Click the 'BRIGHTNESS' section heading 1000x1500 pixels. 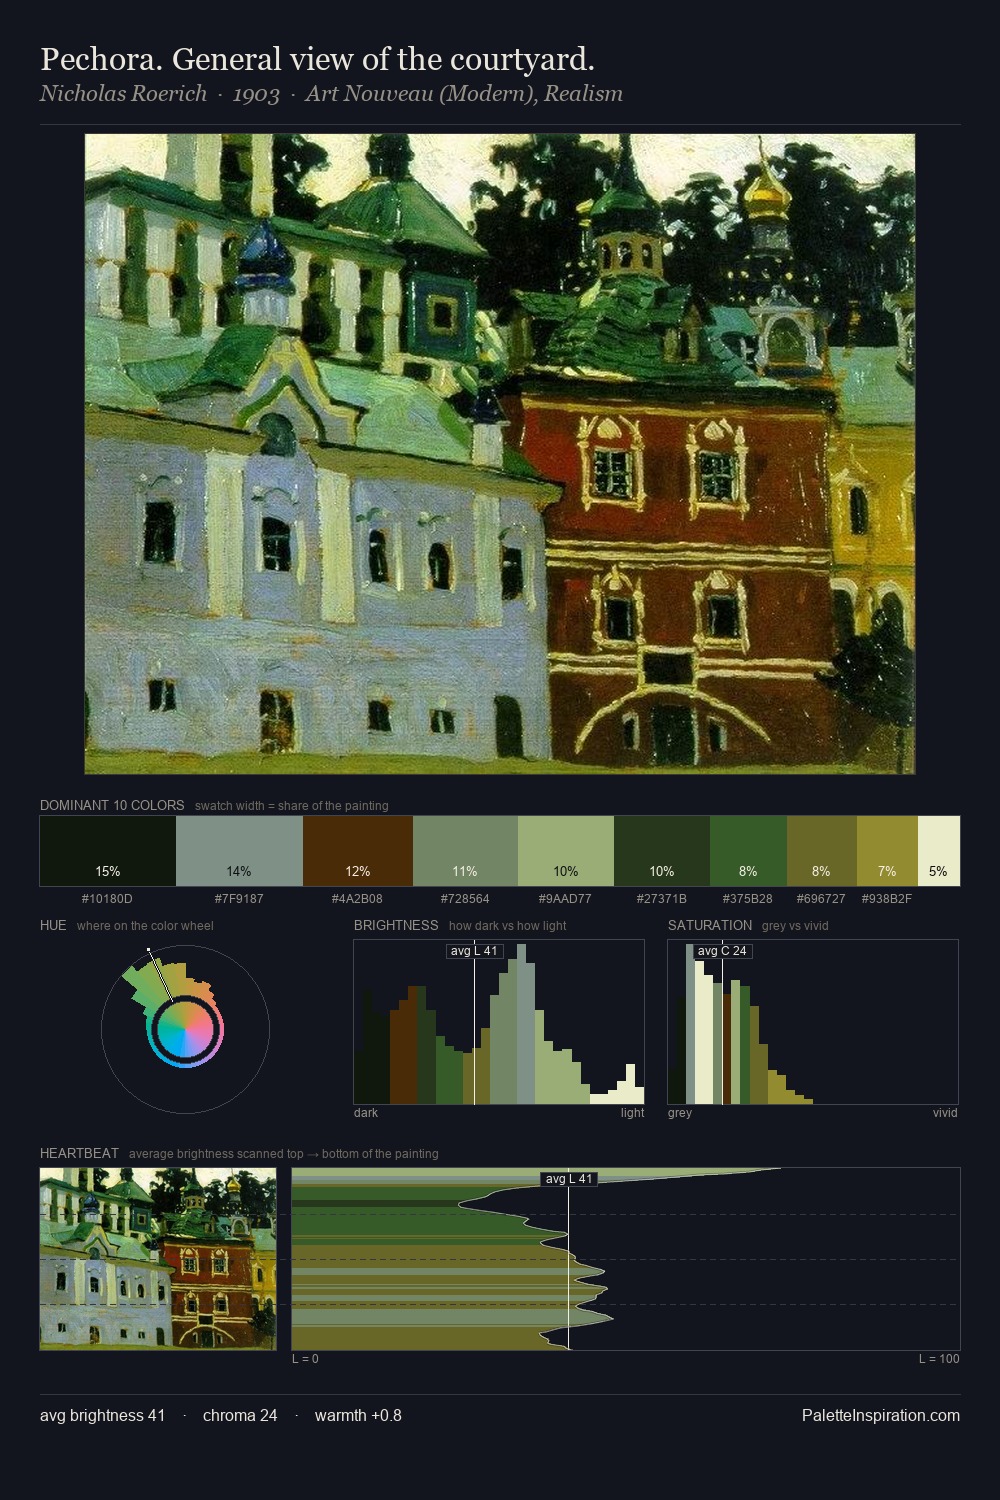396,925
